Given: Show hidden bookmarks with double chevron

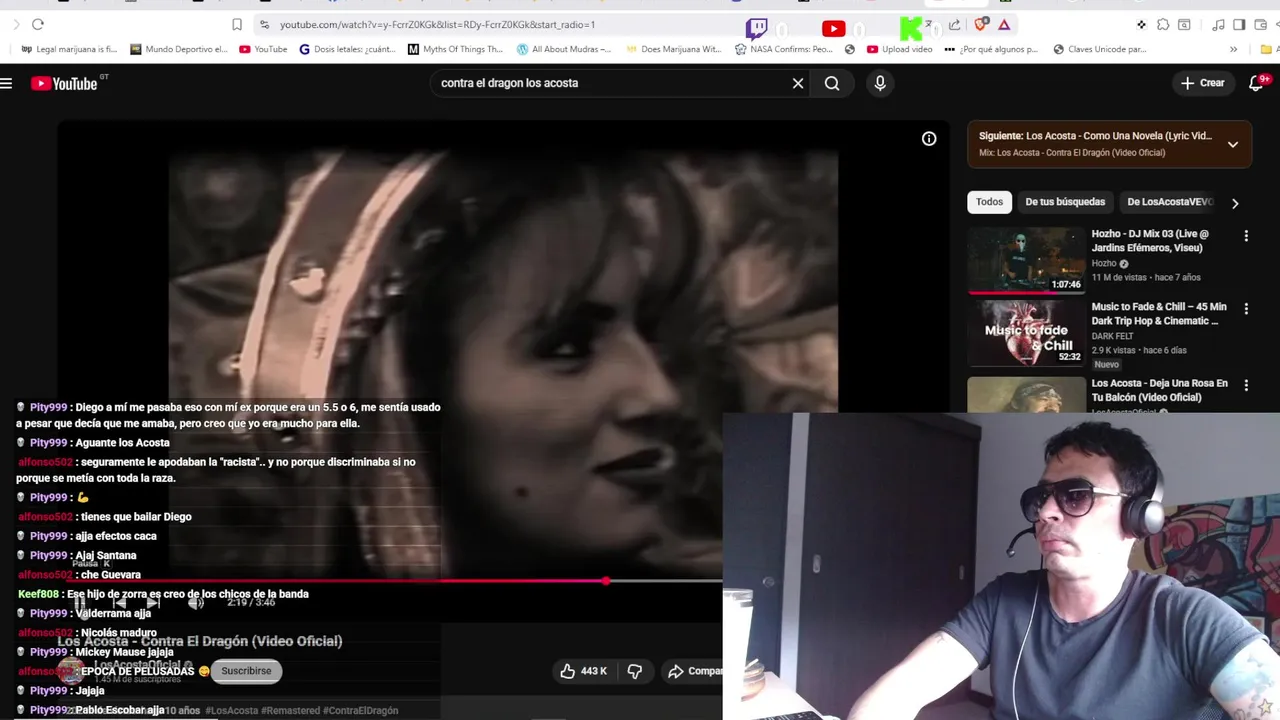Looking at the screenshot, I should (x=1233, y=49).
